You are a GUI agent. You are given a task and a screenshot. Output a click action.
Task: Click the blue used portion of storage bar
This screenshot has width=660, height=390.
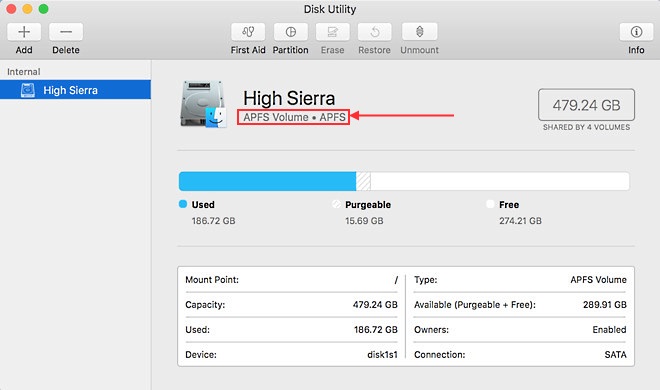(267, 181)
